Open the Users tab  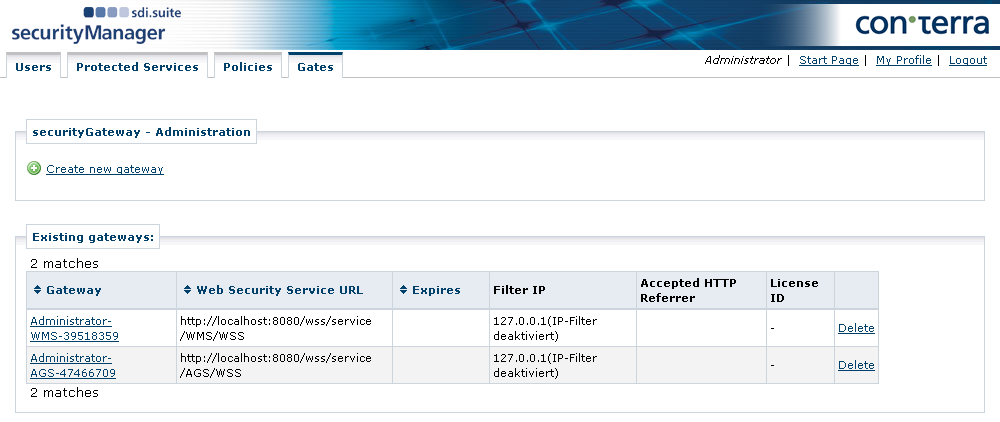pyautogui.click(x=34, y=67)
